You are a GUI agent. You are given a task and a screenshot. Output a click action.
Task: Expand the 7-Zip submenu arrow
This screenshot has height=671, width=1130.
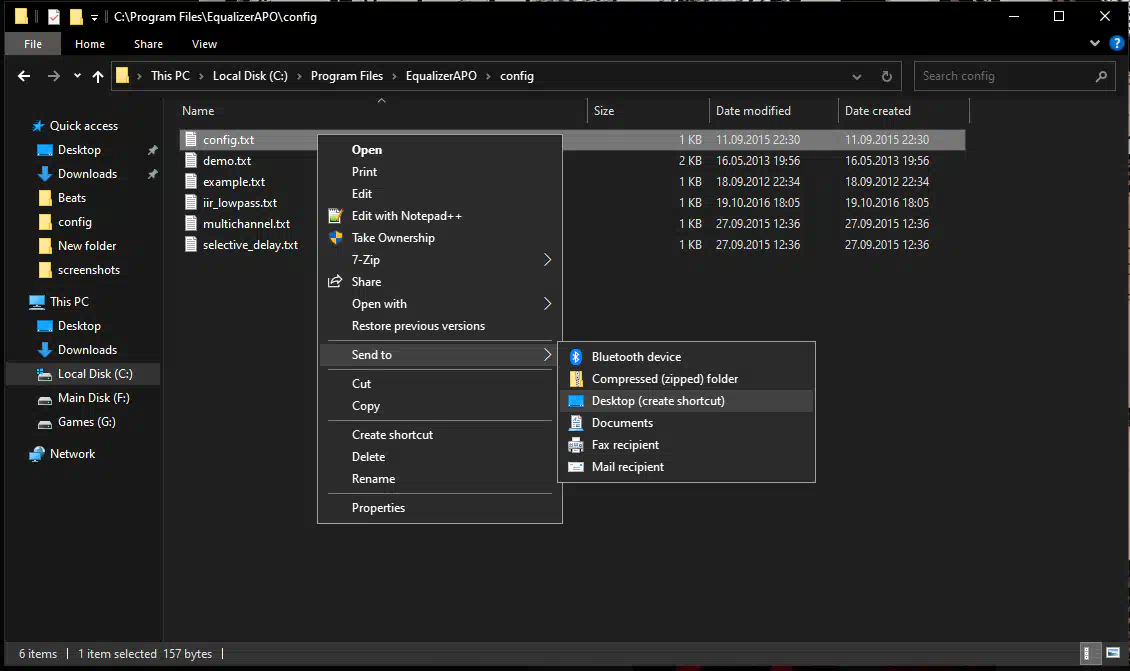547,260
